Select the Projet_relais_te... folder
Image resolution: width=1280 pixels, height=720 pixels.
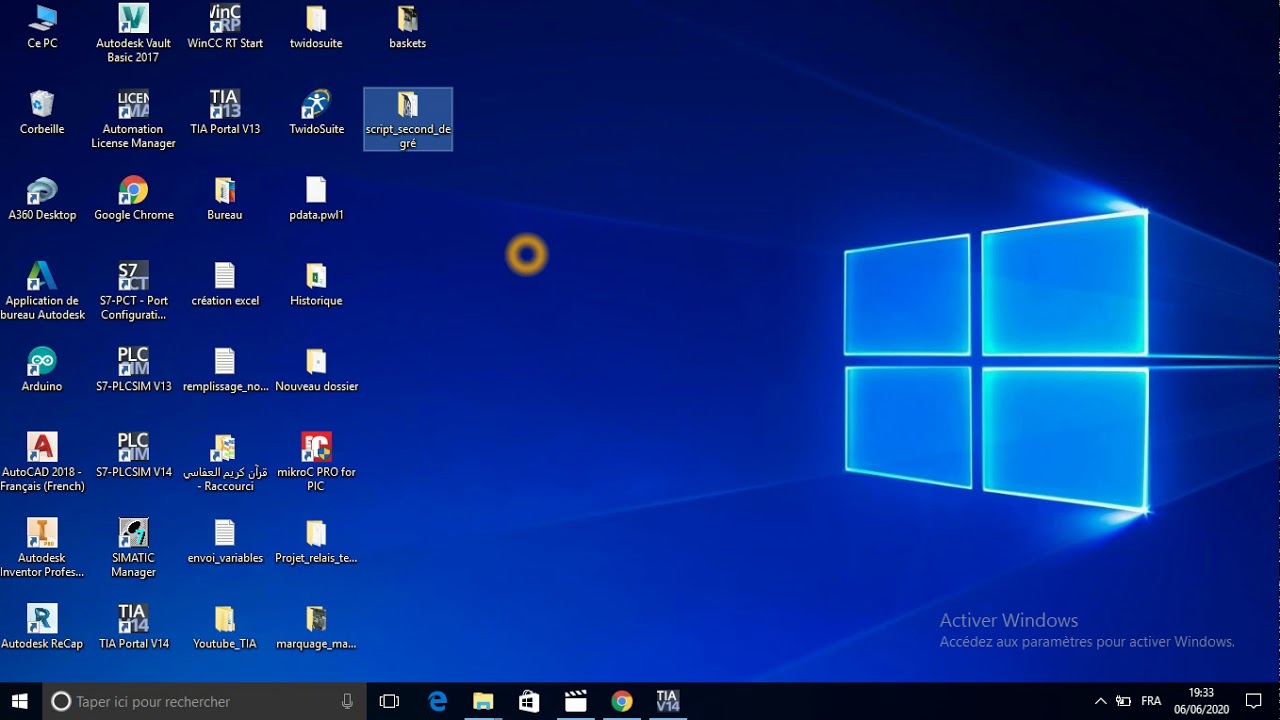tap(316, 543)
